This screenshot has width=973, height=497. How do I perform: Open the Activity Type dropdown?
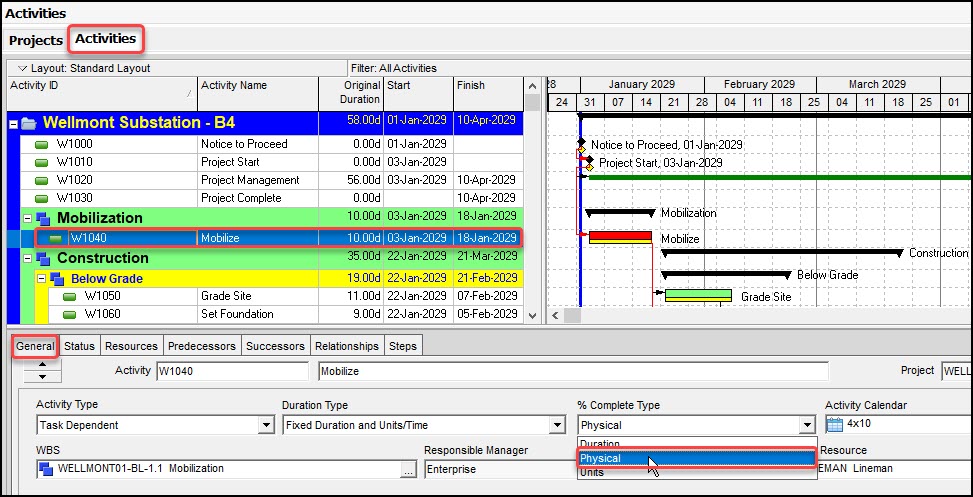pyautogui.click(x=266, y=425)
